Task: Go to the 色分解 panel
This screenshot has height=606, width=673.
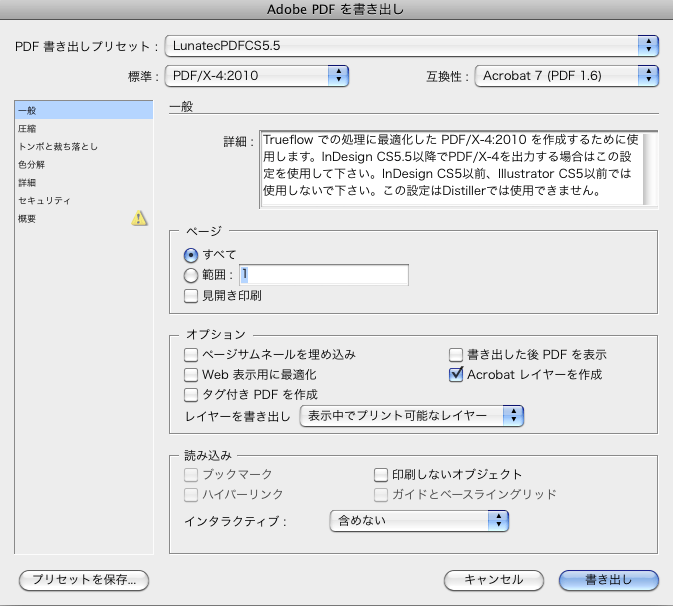Action: 84,164
